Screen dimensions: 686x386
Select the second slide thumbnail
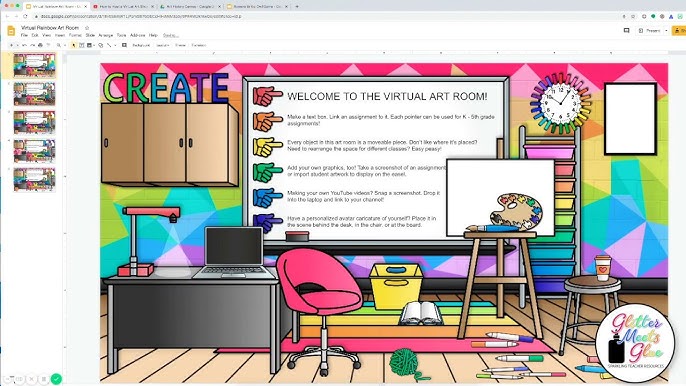(x=34, y=94)
